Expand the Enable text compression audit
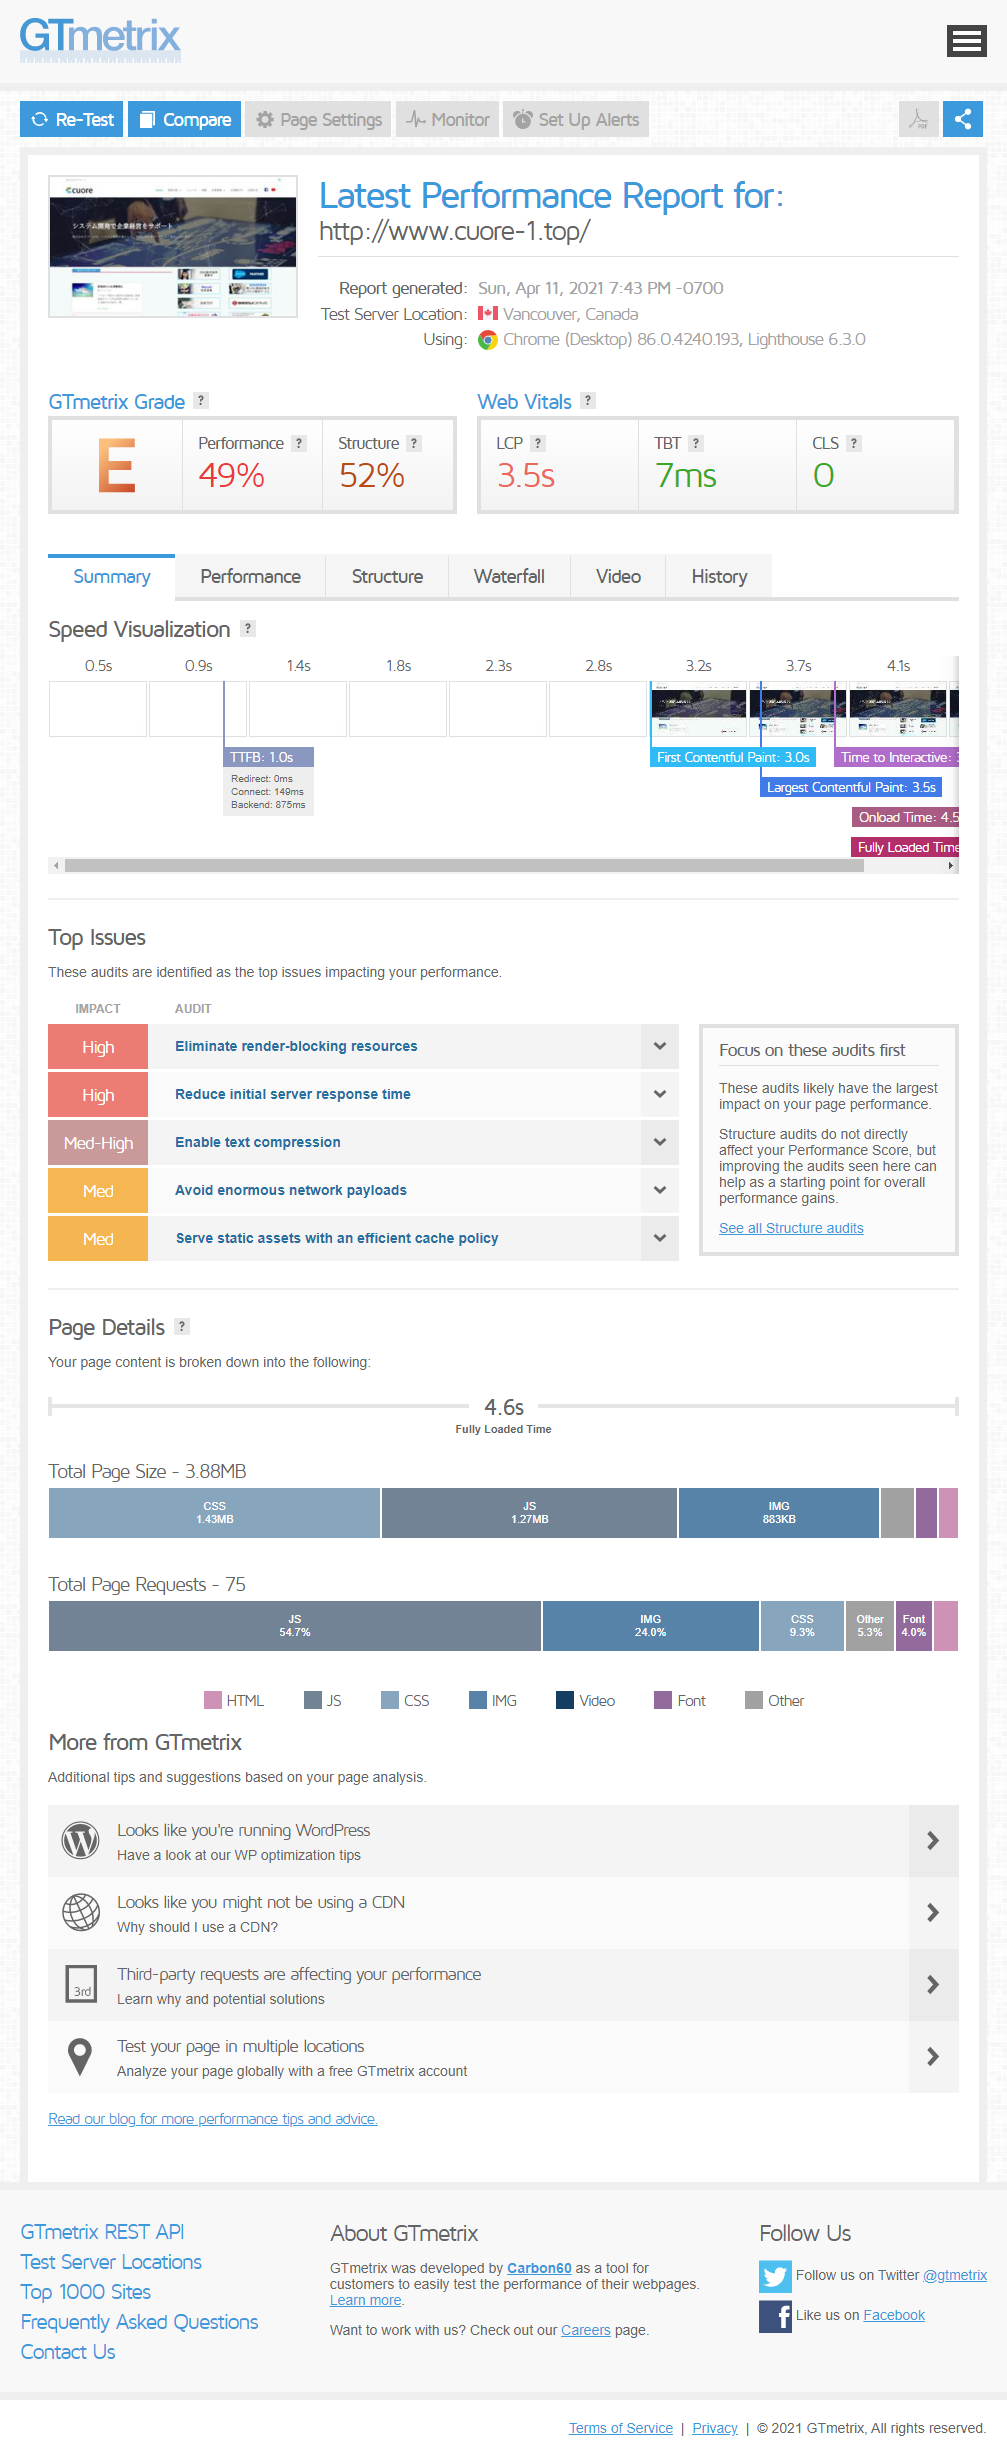 coord(659,1143)
